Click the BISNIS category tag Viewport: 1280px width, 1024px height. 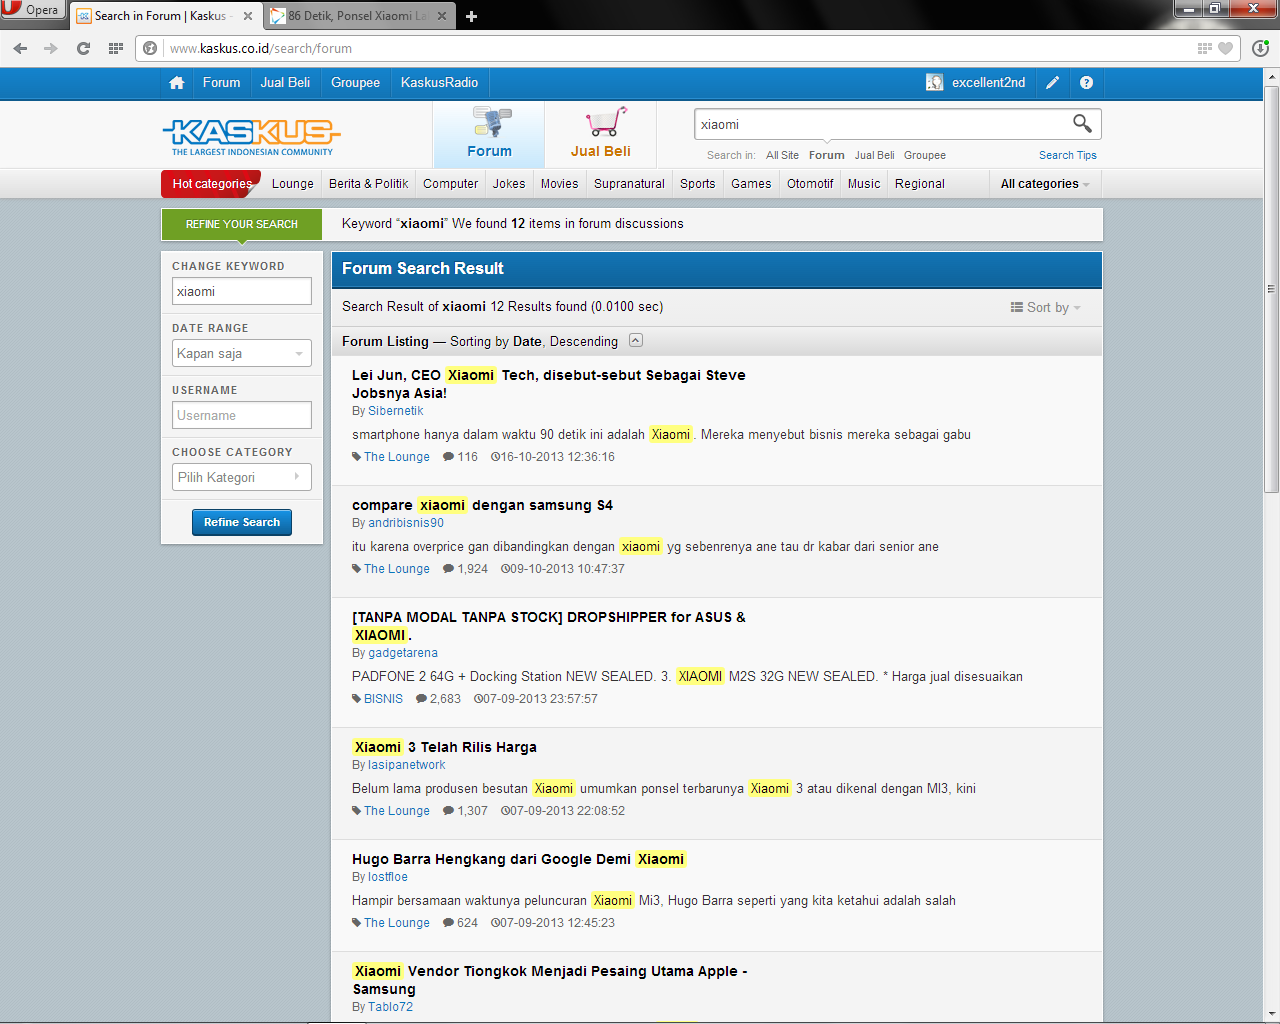(383, 699)
